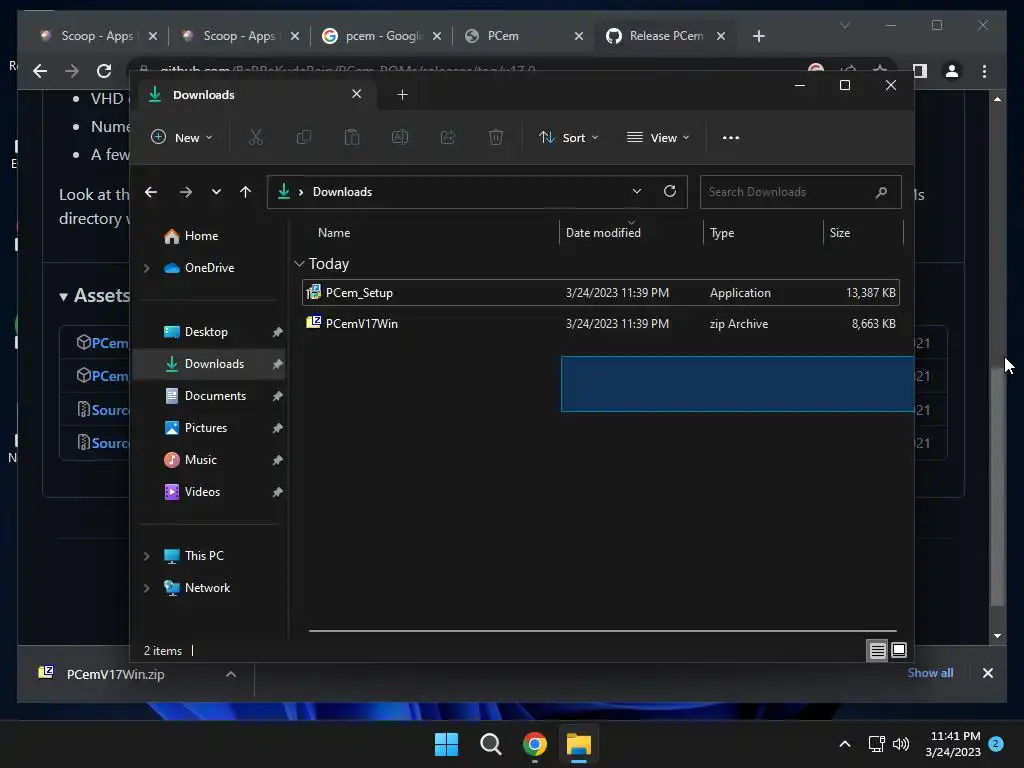Viewport: 1024px width, 768px height.
Task: Select the PCemV17Win zip archive
Action: coord(600,323)
